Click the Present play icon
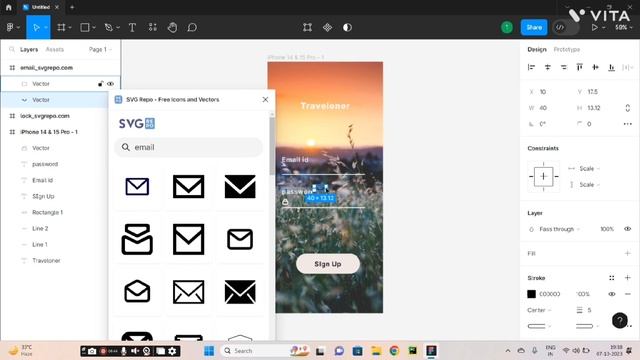This screenshot has width=640, height=360. pos(595,27)
